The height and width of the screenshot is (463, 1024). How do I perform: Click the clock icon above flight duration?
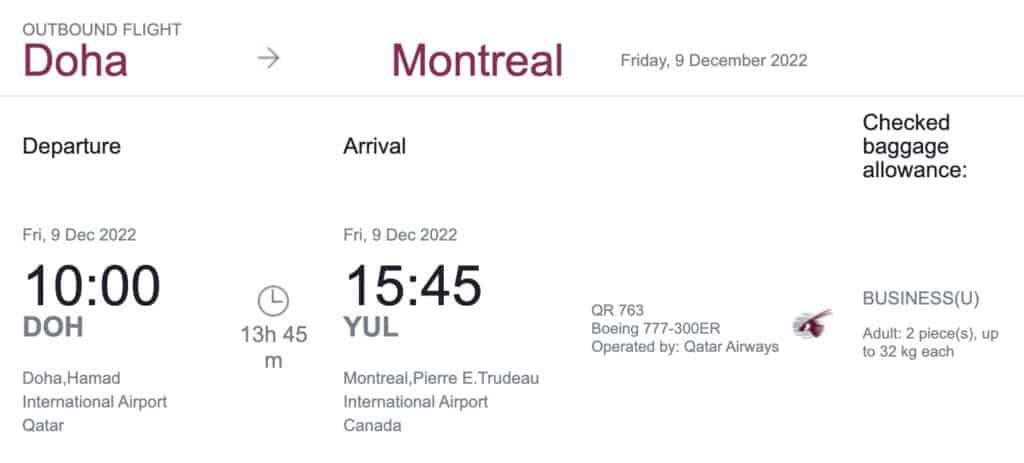pyautogui.click(x=273, y=299)
